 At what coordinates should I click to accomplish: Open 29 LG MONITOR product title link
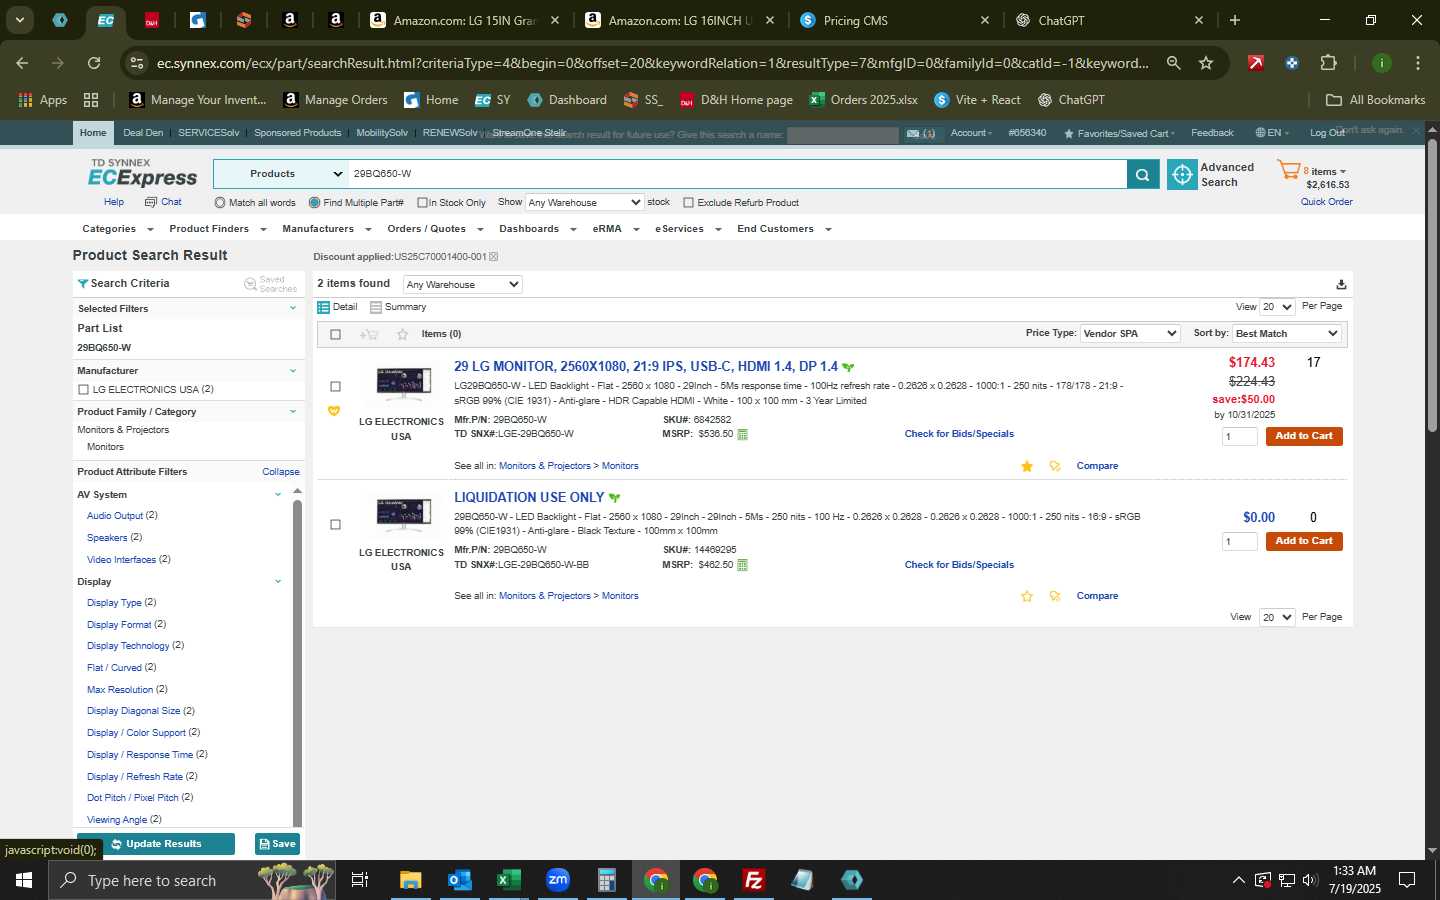[646, 367]
